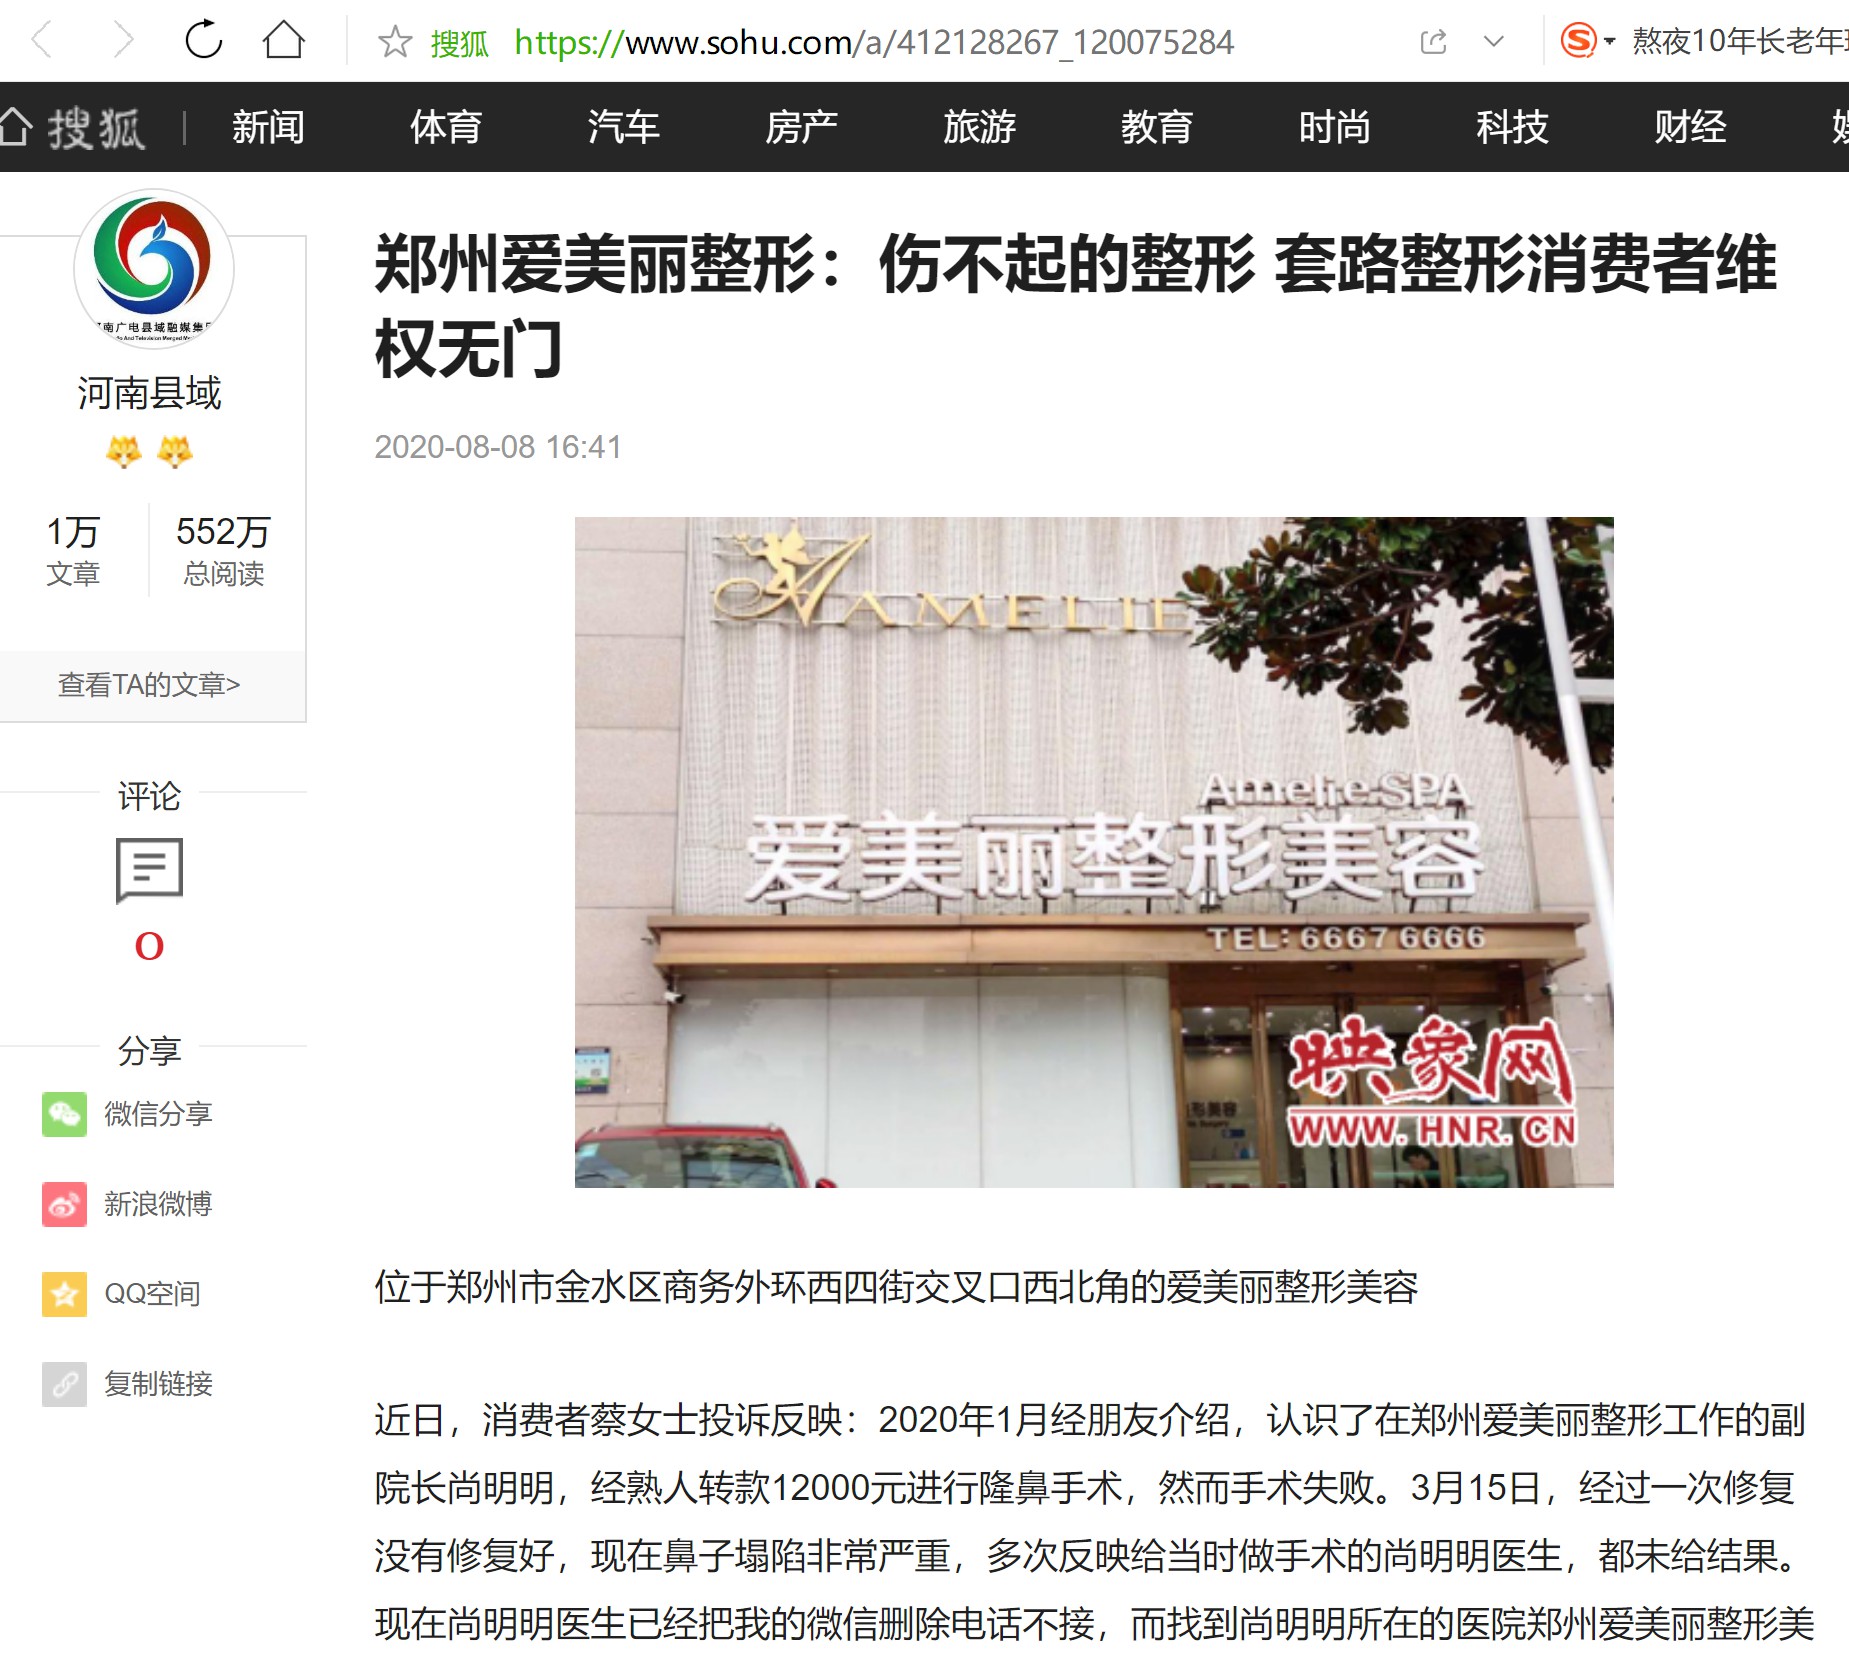This screenshot has height=1654, width=1849.
Task: Open the 搜狐 home logo
Action: click(x=73, y=127)
